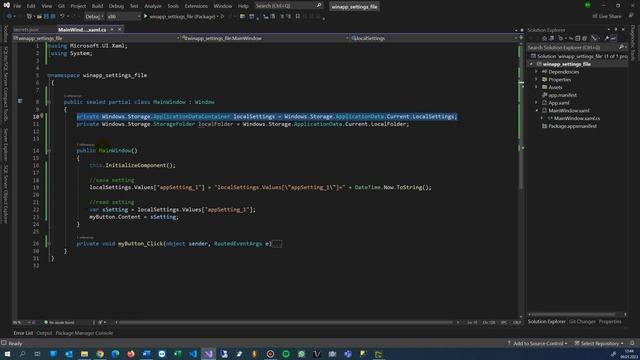Click the Save All toolbar icon
Screen dimensions: 640x360
[x=53, y=16]
